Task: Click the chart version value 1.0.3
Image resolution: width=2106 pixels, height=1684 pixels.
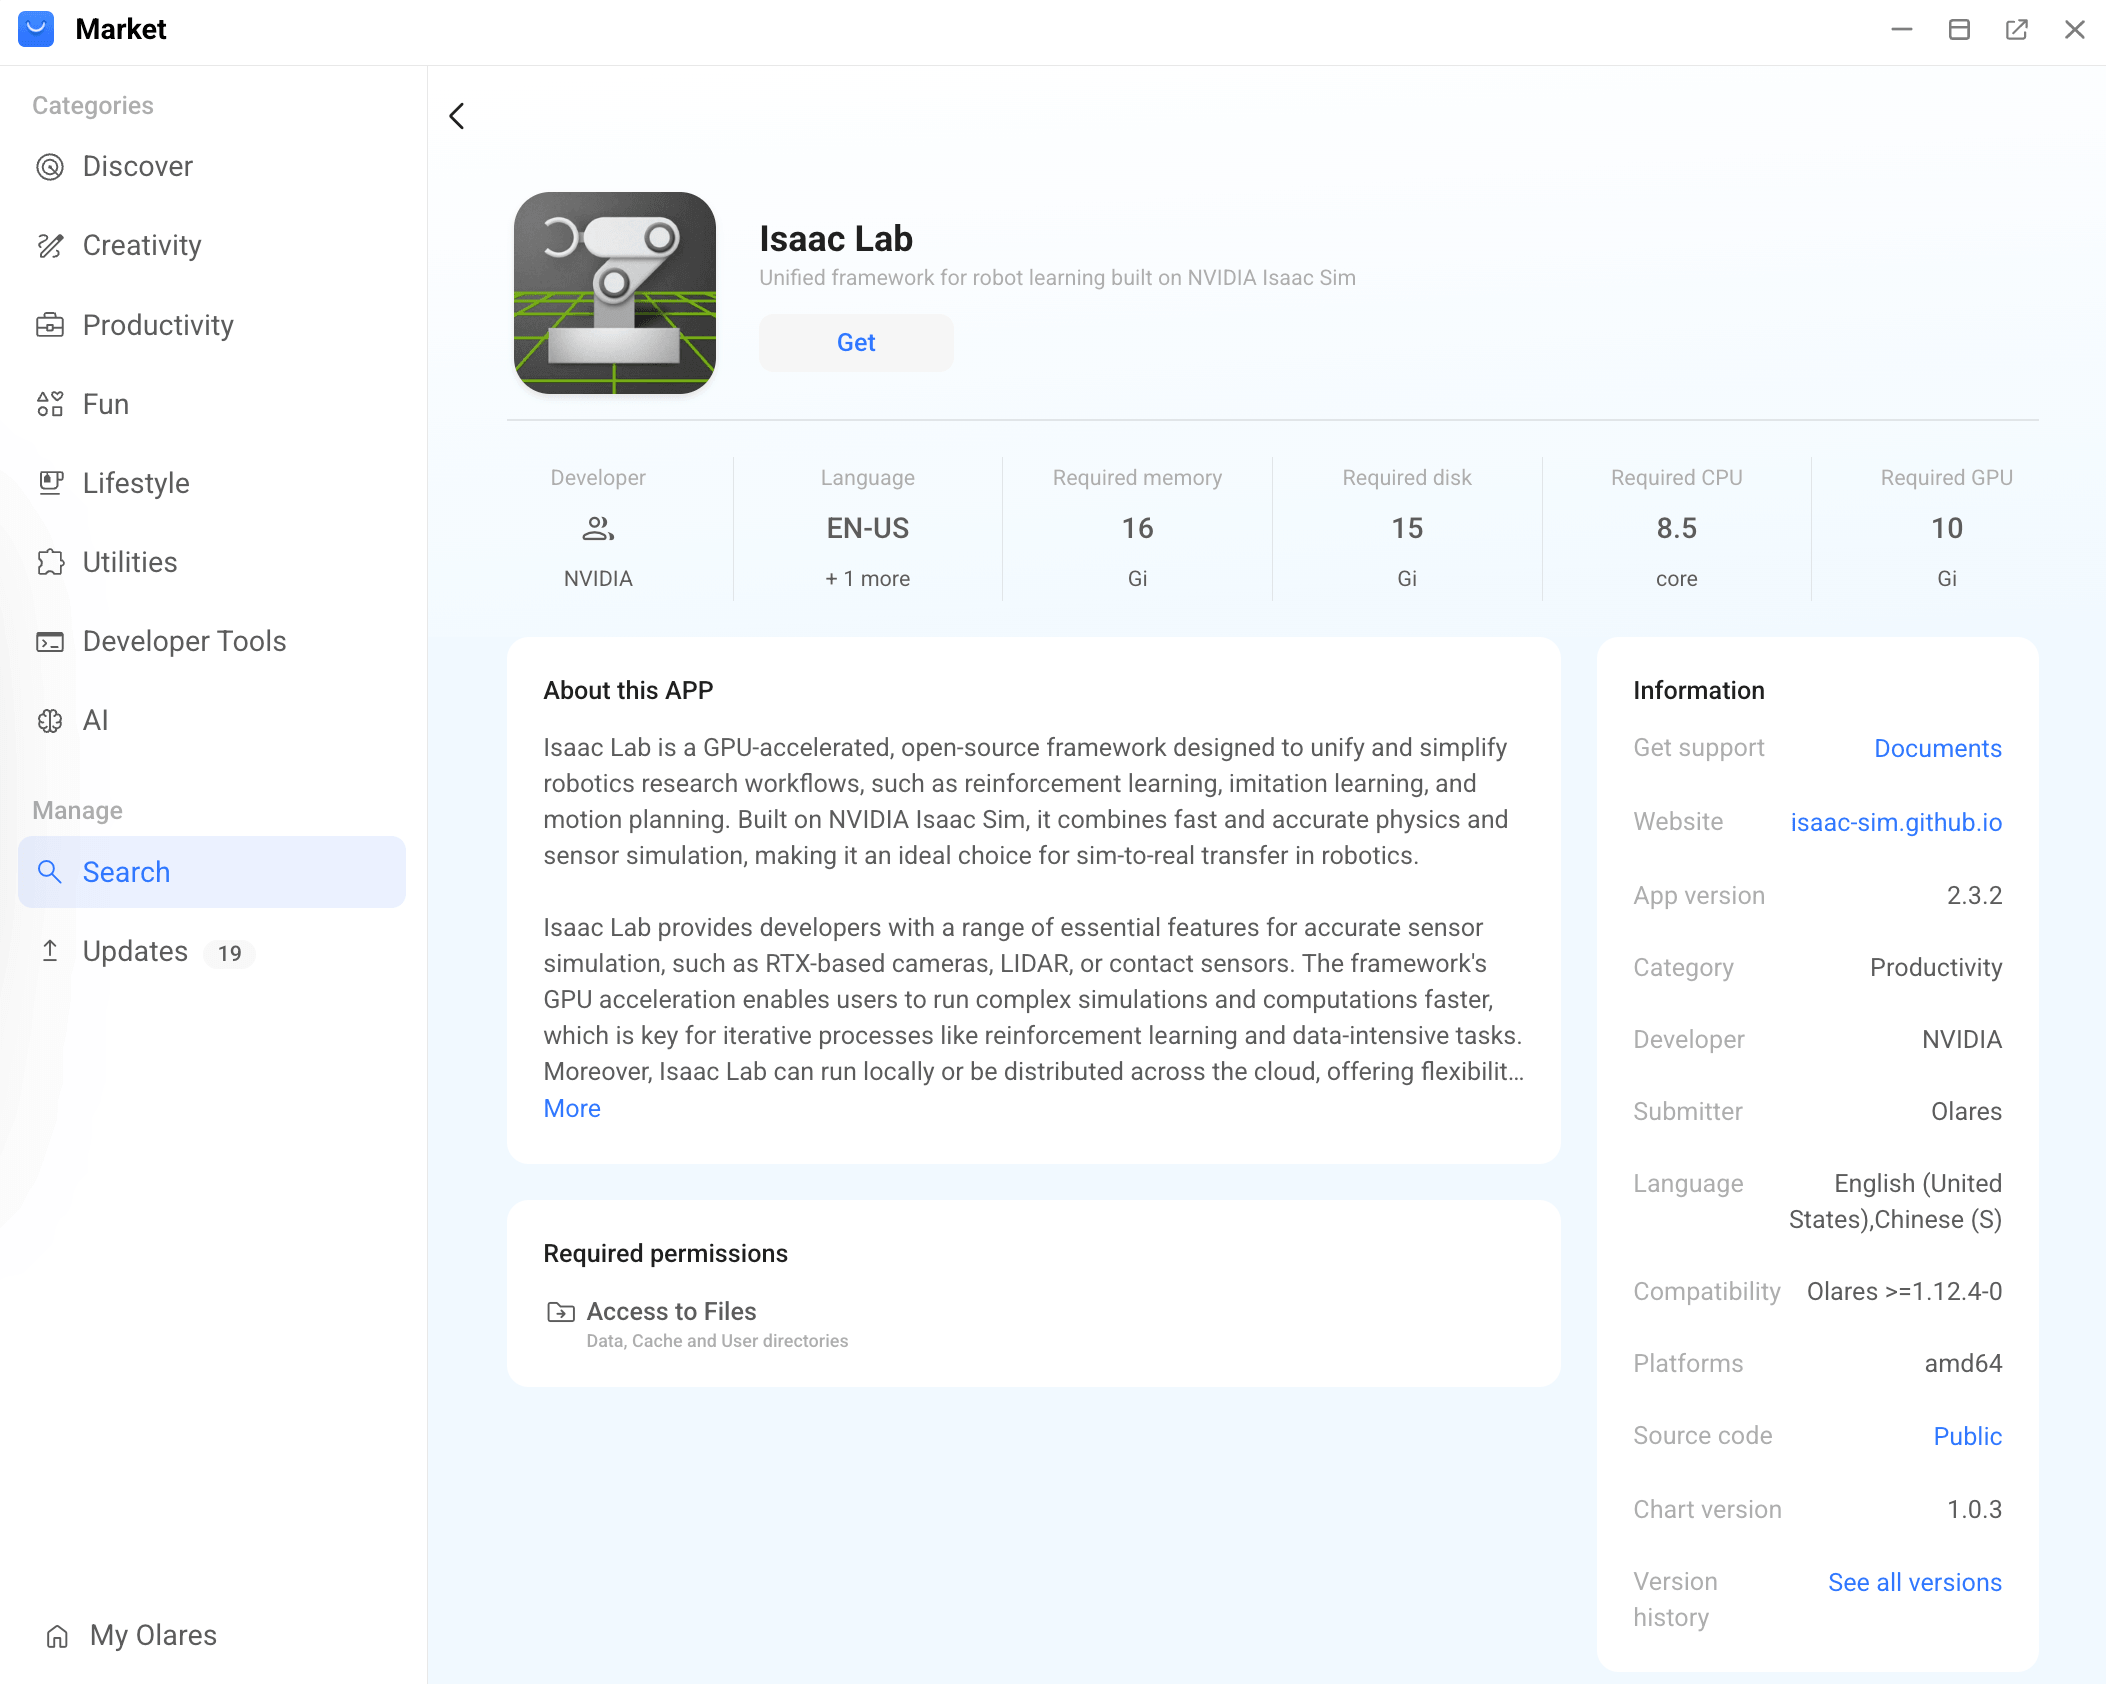Action: pos(1974,1510)
